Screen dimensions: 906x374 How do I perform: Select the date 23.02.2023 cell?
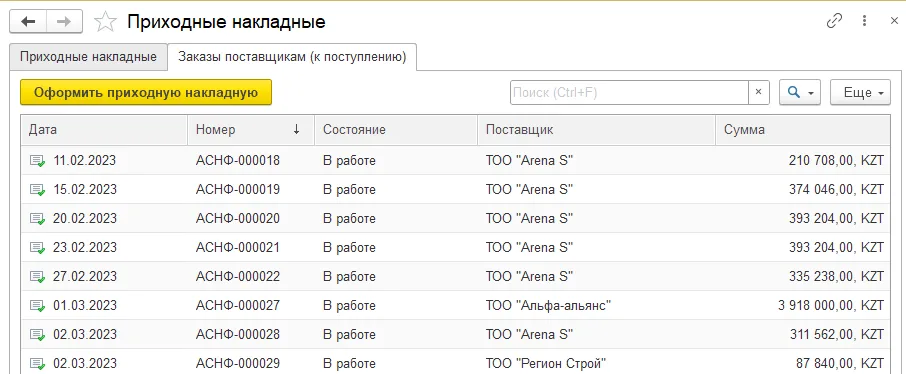[85, 247]
